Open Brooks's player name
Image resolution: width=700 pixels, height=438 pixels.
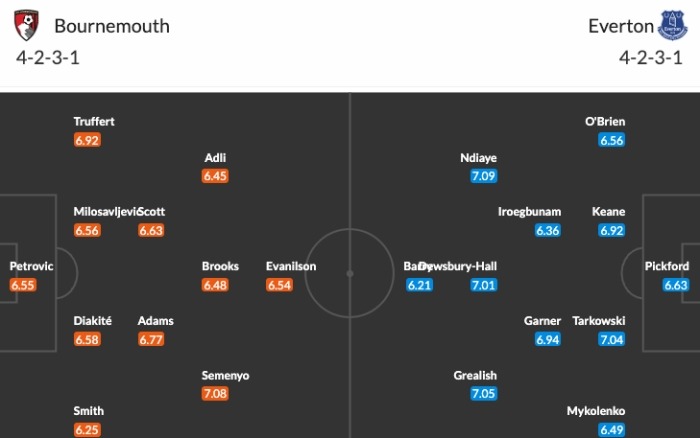(220, 266)
